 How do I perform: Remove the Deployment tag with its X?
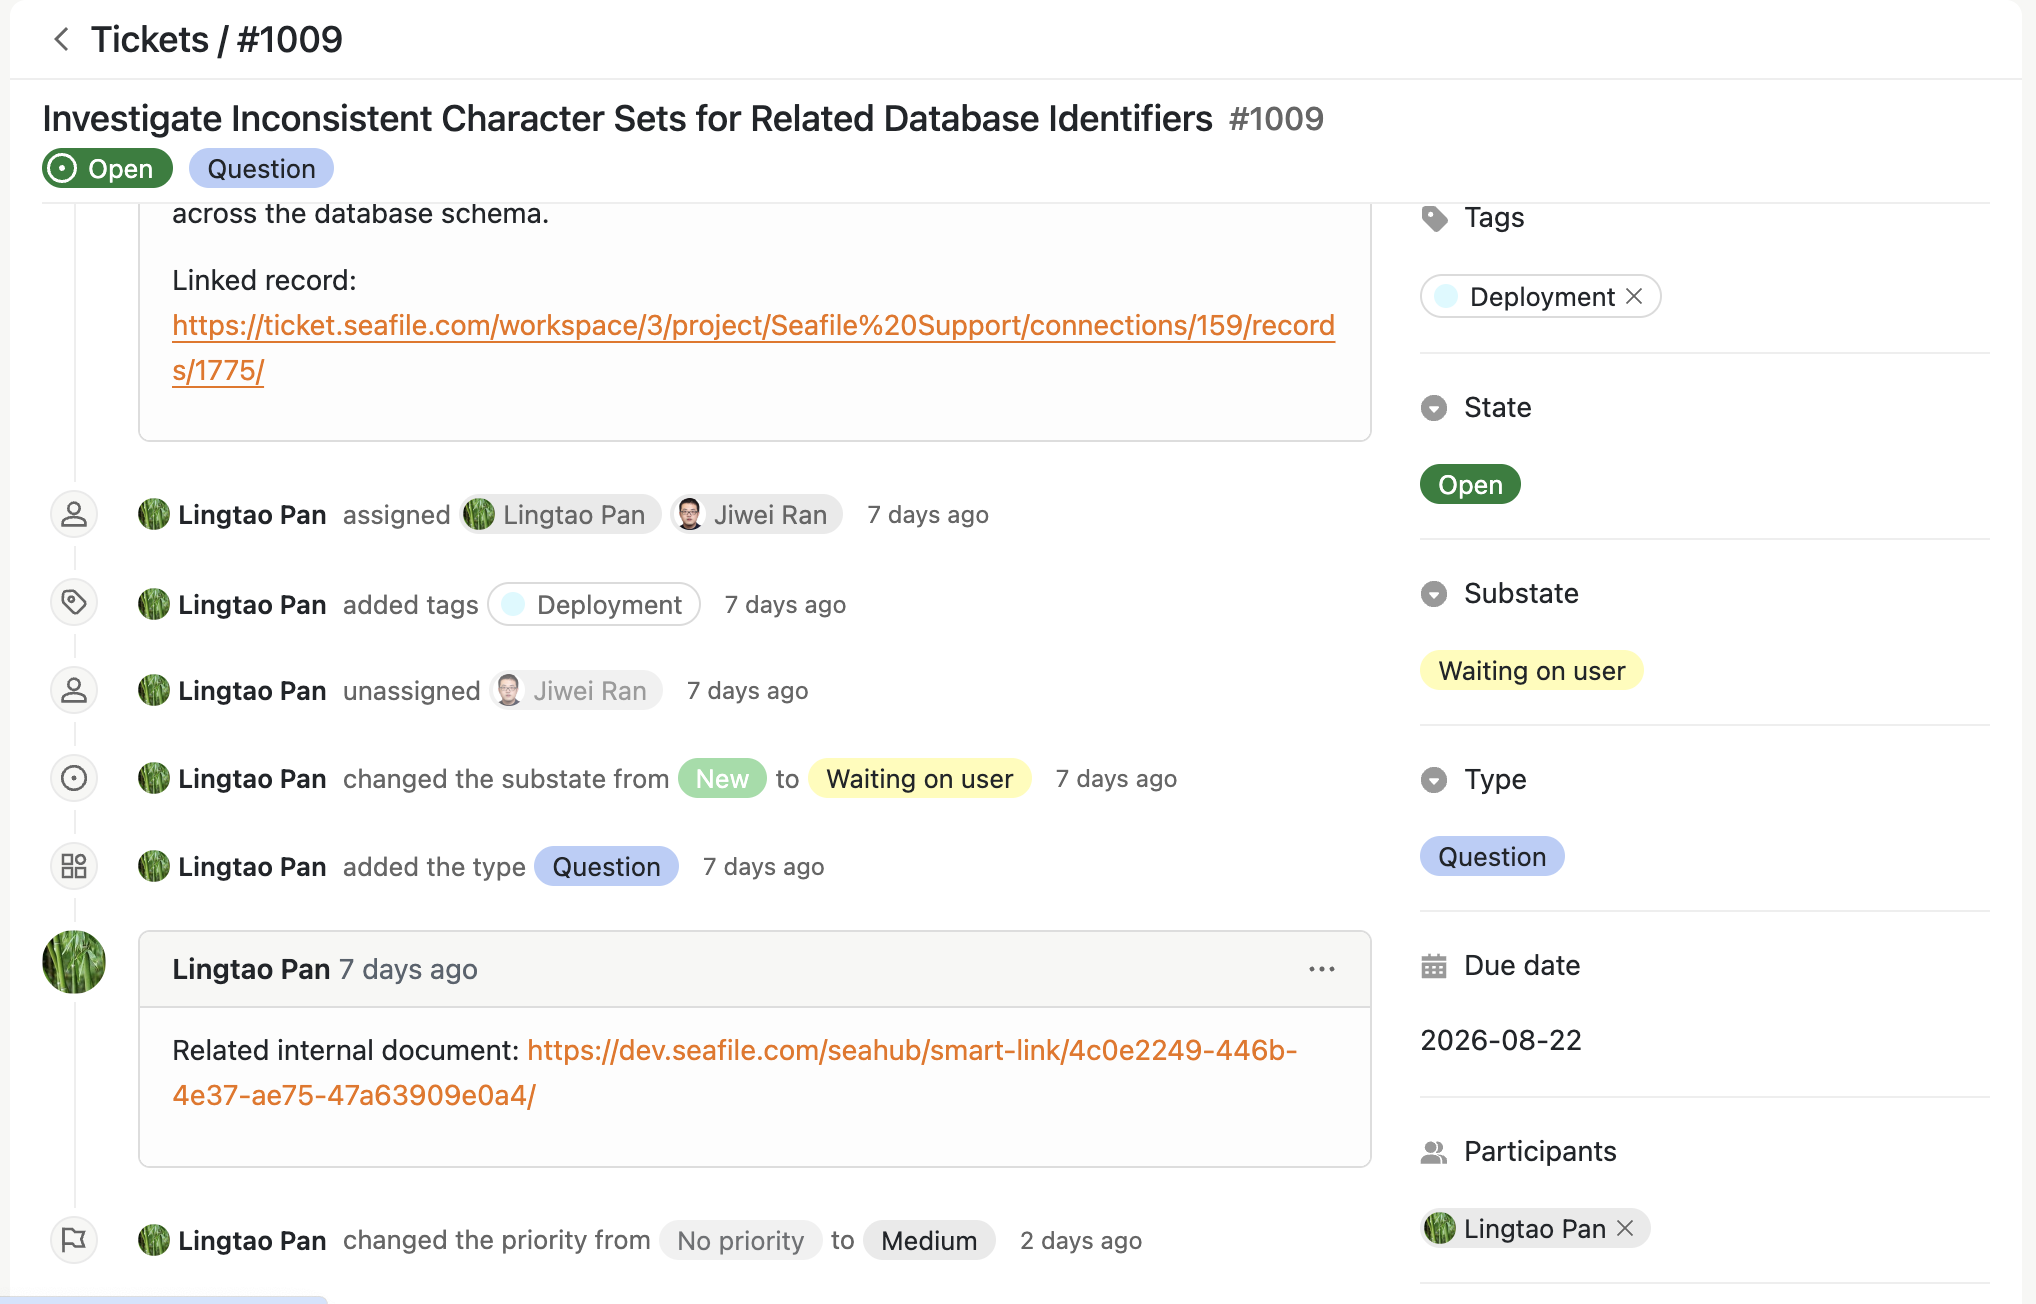coord(1634,296)
